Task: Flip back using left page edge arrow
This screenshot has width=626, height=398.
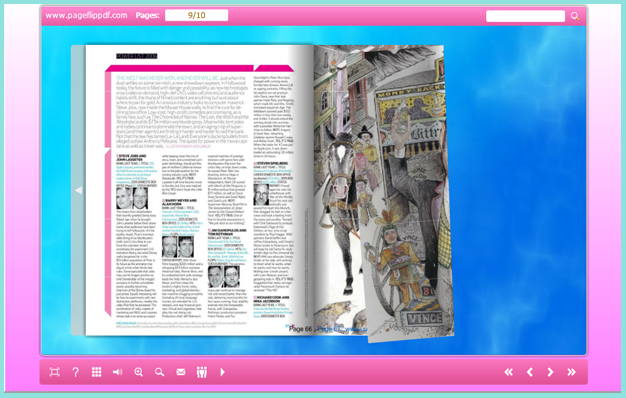Action: tap(79, 190)
